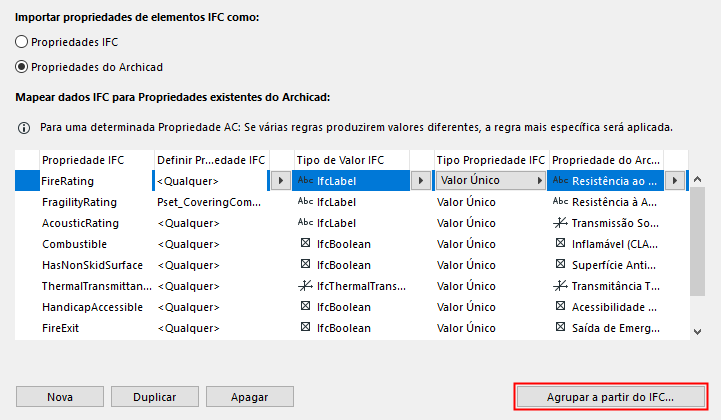Sort by the Propriedade IFC column header
This screenshot has height=420, width=721.
pyautogui.click(x=84, y=160)
